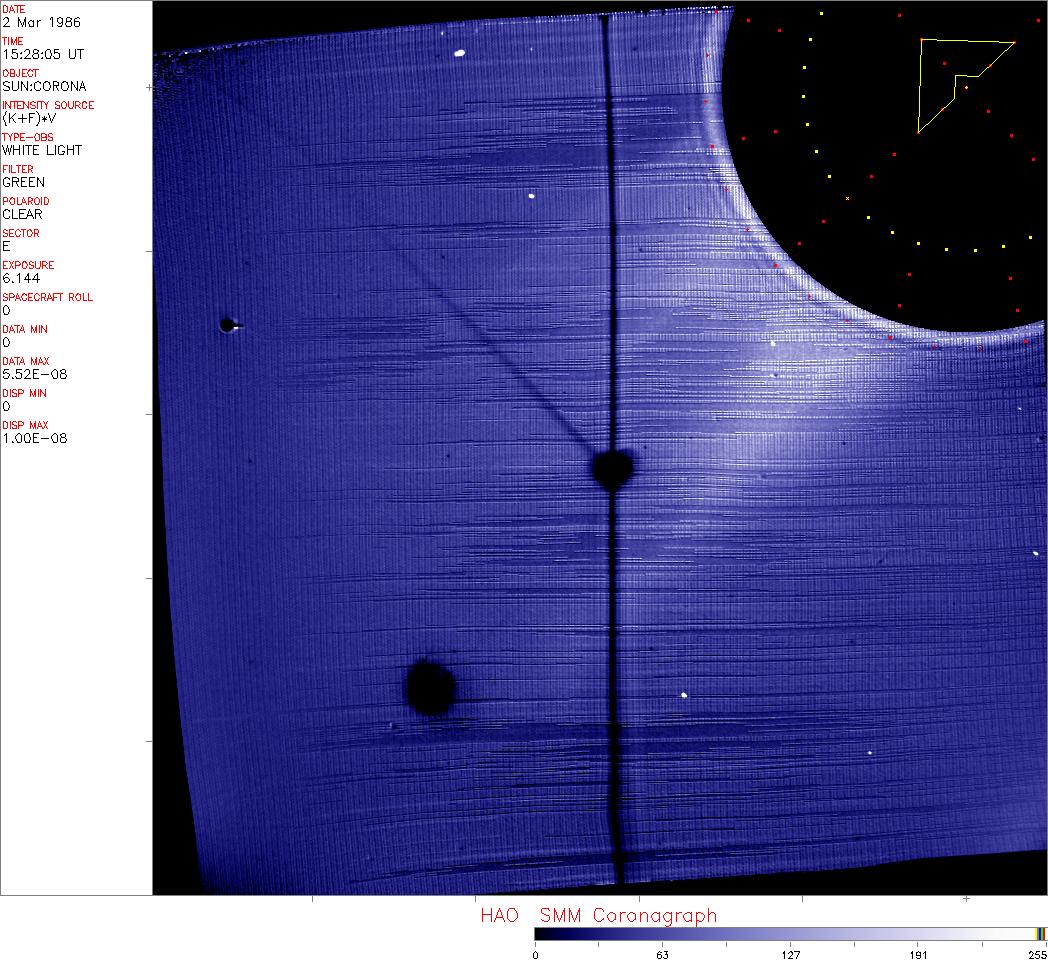Viewport: 1048px width, 960px height.
Task: Click the 191 tick label on the color bar
Action: coord(918,955)
